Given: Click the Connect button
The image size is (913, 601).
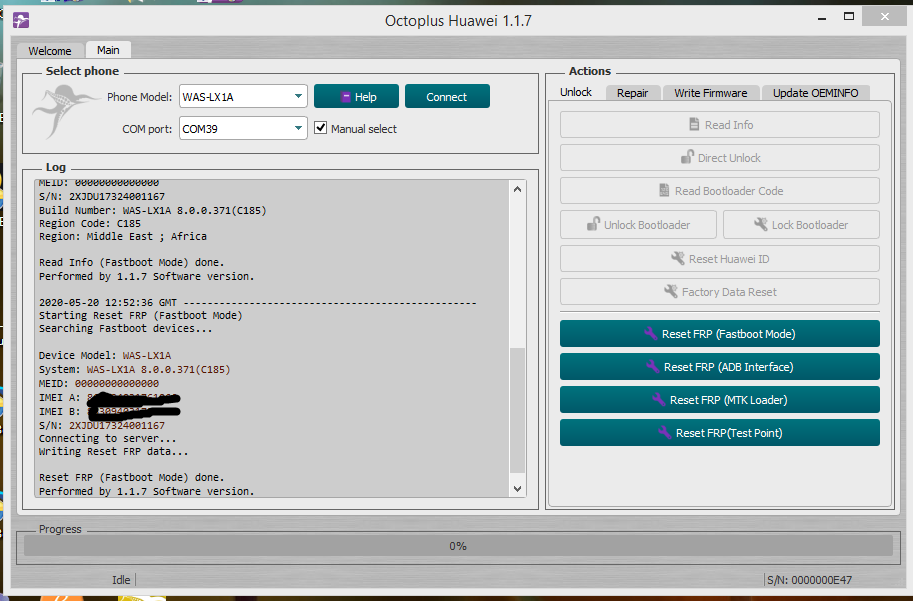Looking at the screenshot, I should tap(447, 97).
